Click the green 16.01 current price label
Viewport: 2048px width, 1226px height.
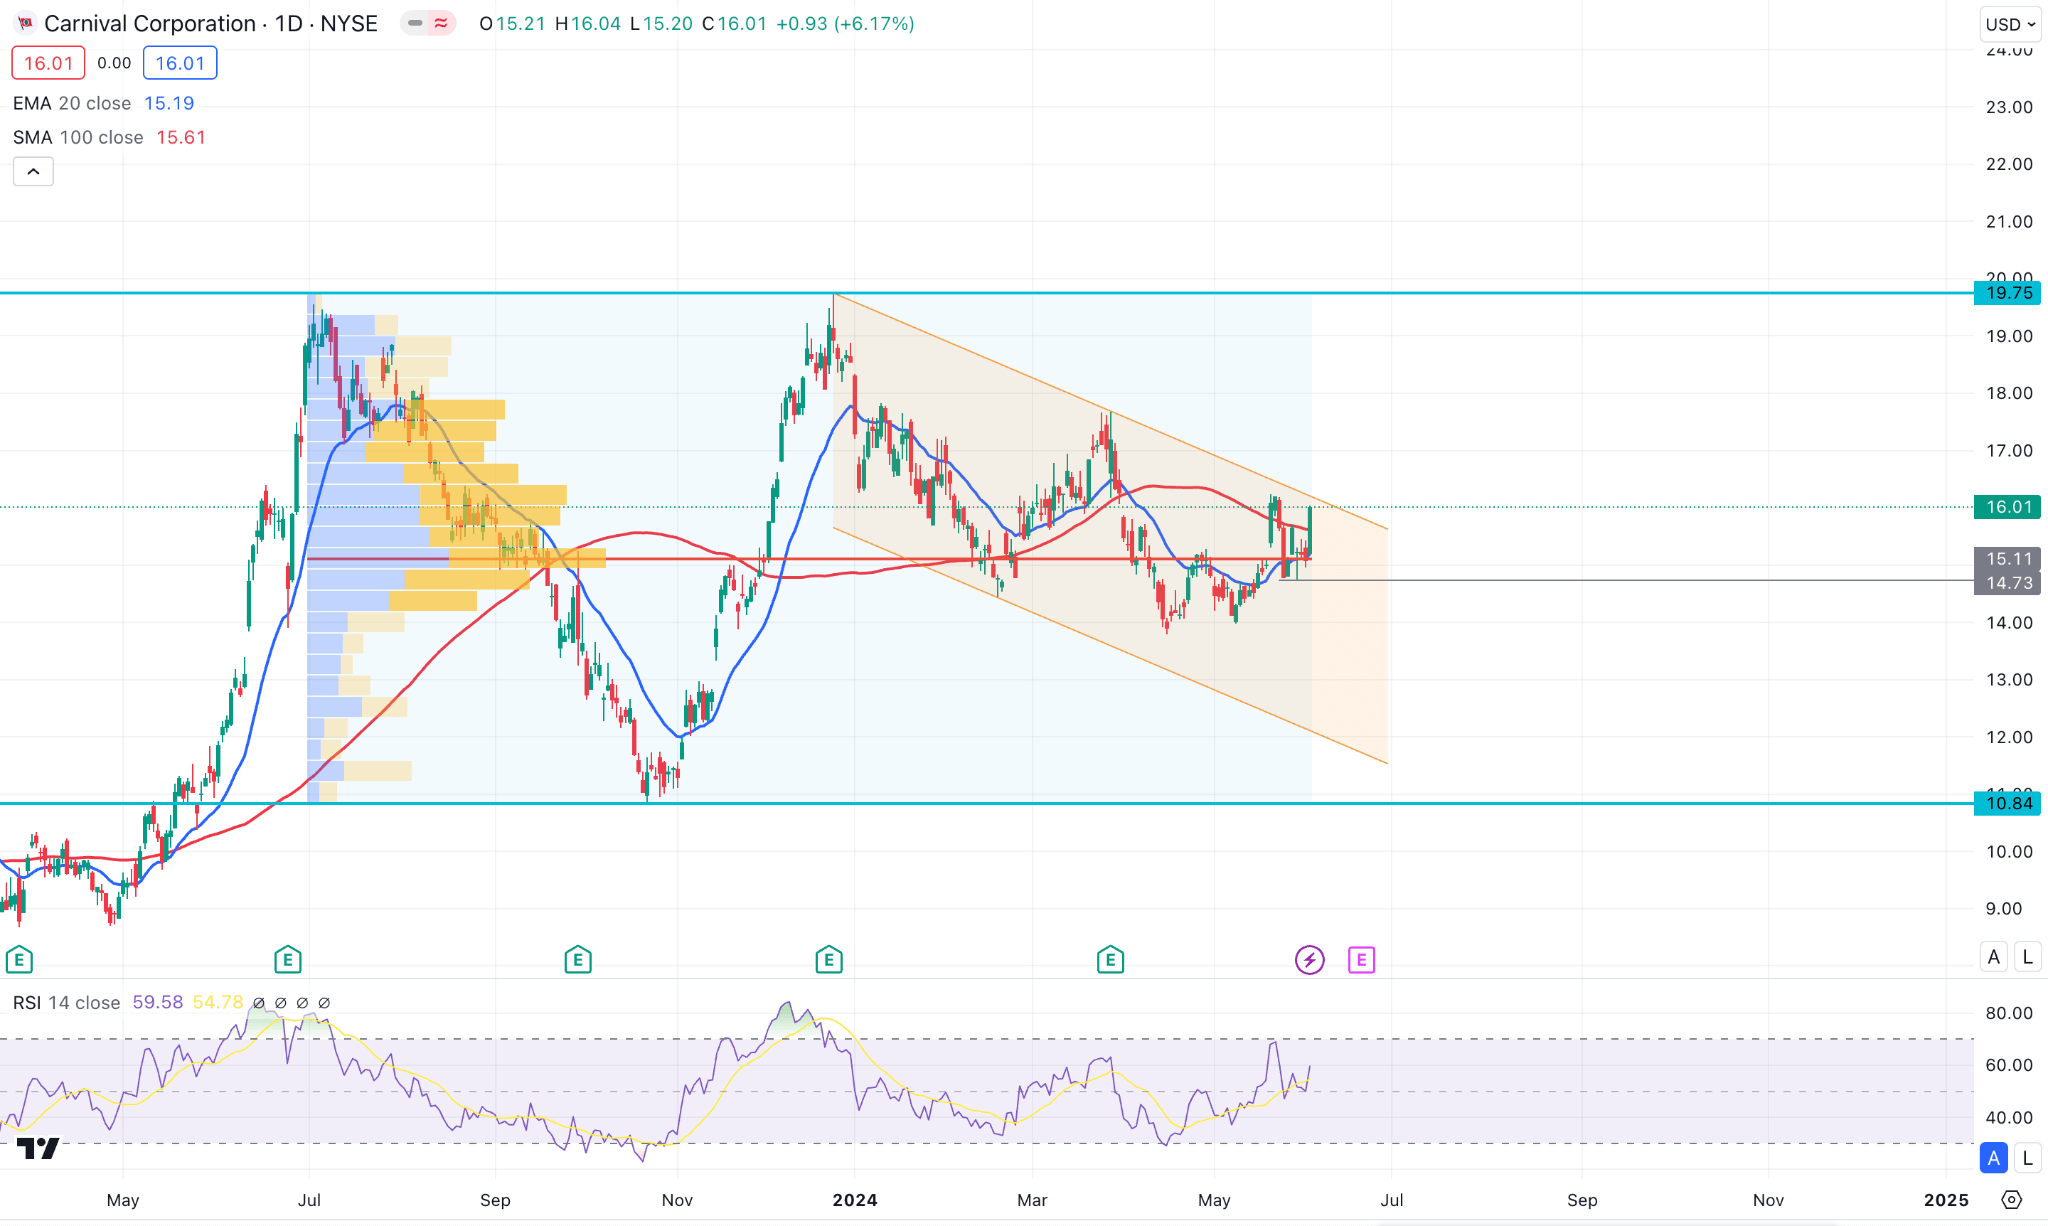tap(2008, 507)
